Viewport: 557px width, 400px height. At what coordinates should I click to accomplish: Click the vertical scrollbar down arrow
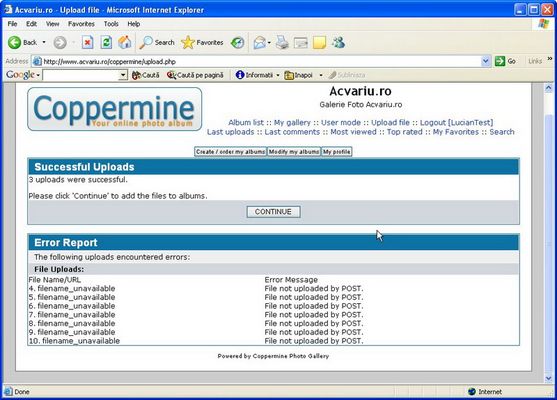click(x=548, y=378)
